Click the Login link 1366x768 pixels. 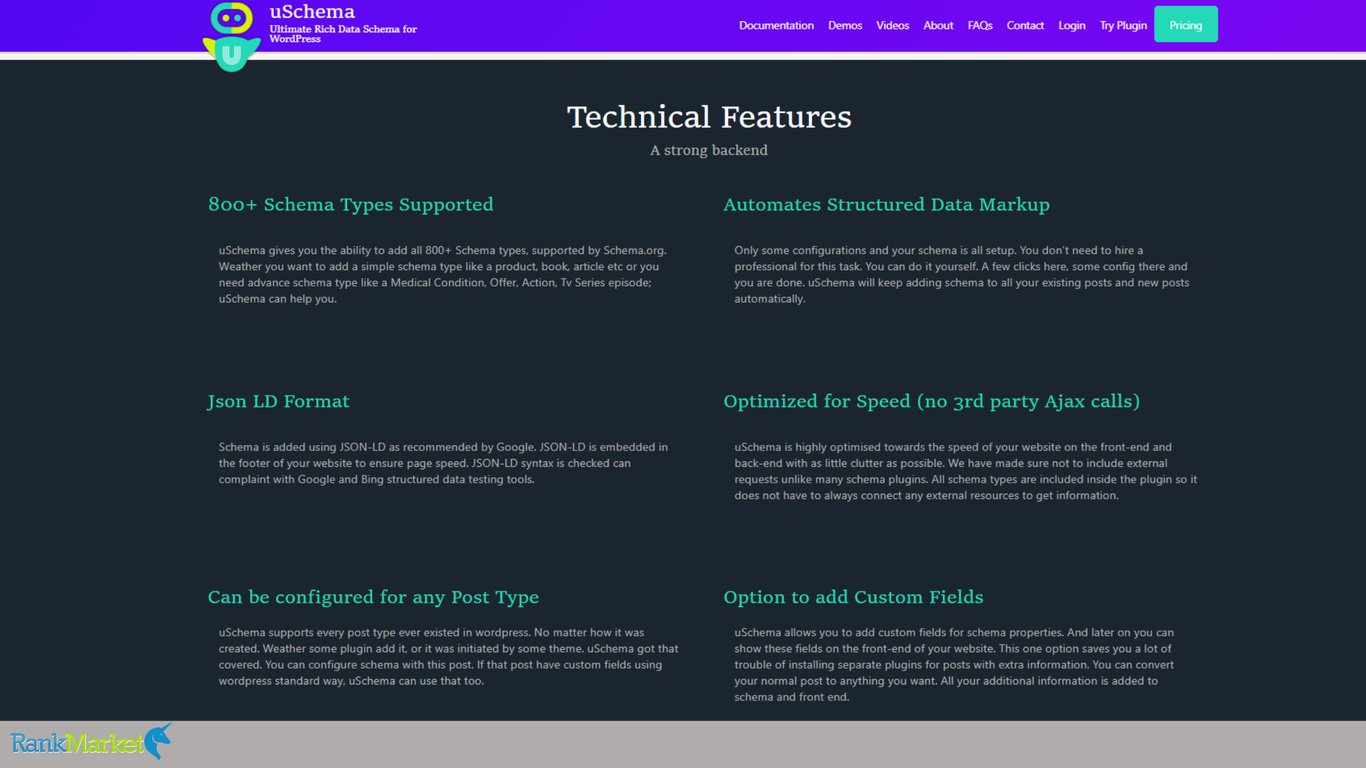(x=1072, y=25)
